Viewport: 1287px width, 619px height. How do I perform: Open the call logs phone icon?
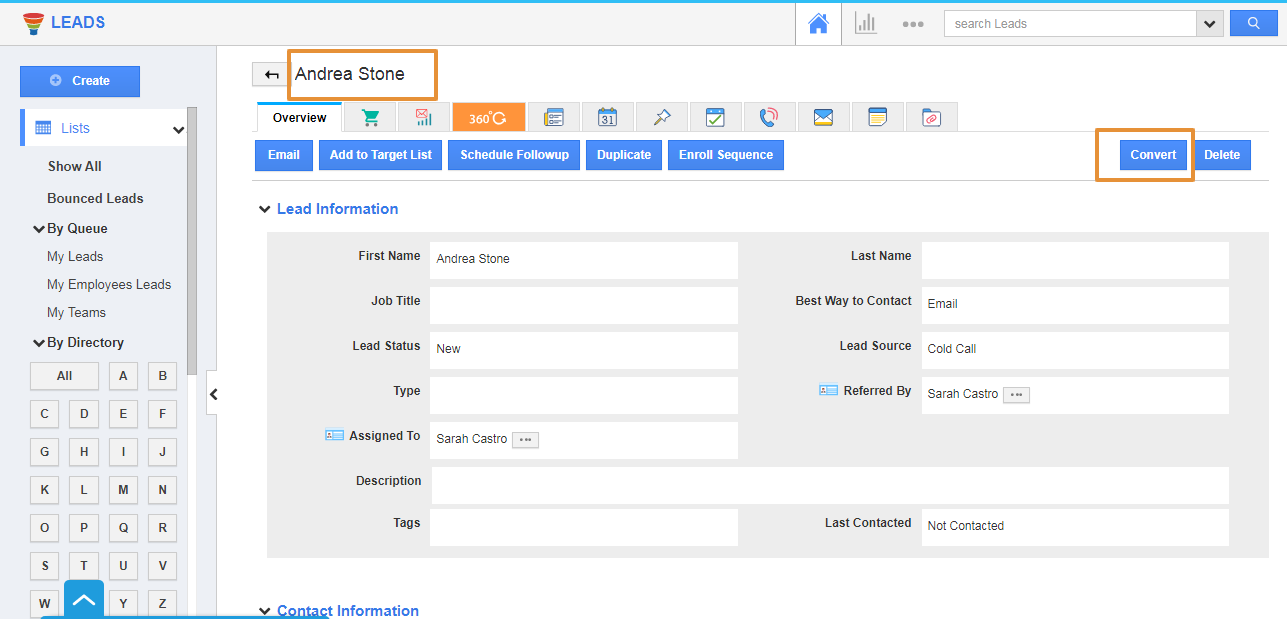click(768, 118)
